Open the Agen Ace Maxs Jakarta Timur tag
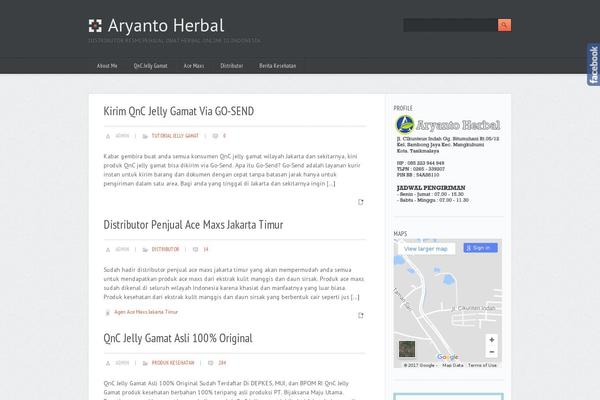 tap(146, 312)
